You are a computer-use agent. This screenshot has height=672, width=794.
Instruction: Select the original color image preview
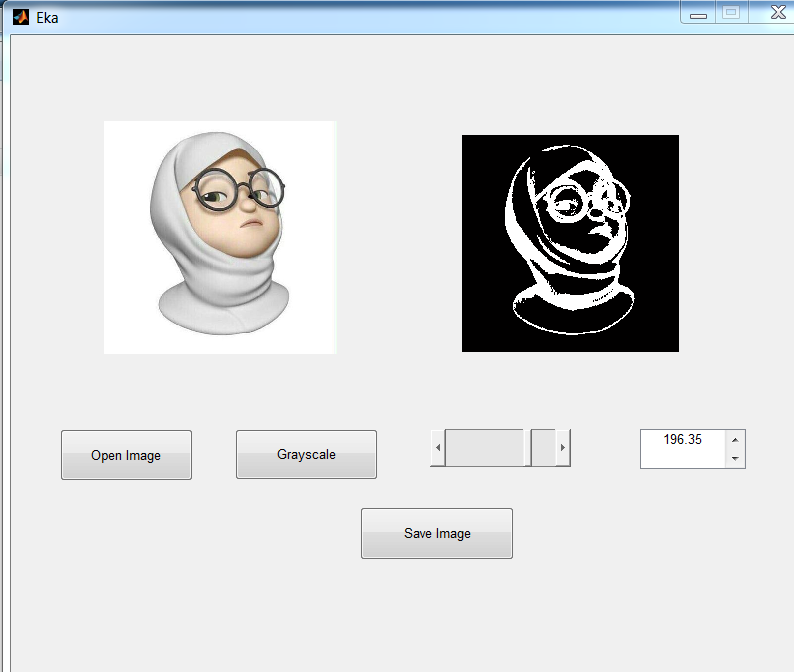220,237
